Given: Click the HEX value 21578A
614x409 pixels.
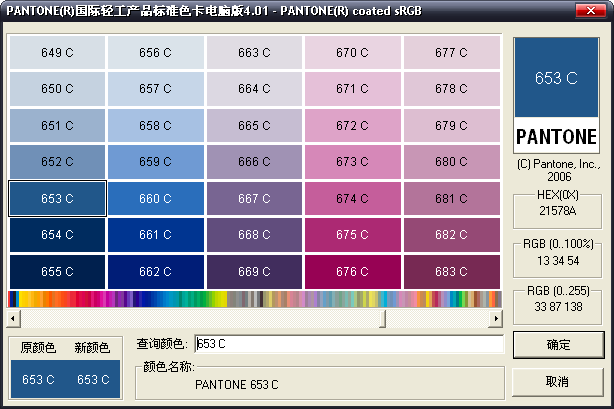Looking at the screenshot, I should 558,211.
